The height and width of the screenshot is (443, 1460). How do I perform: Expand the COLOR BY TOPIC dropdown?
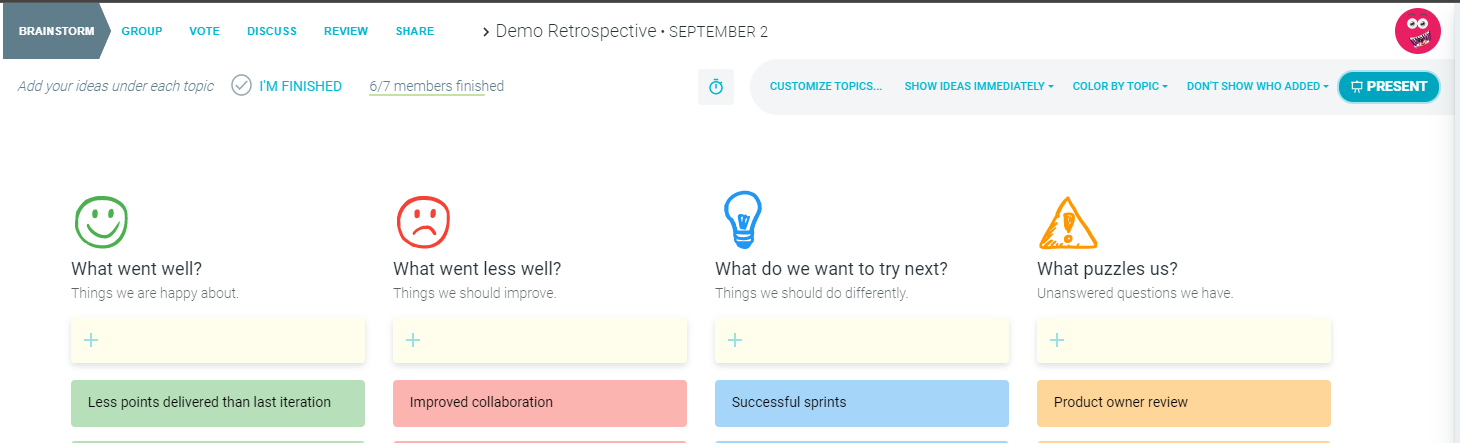(x=1121, y=86)
